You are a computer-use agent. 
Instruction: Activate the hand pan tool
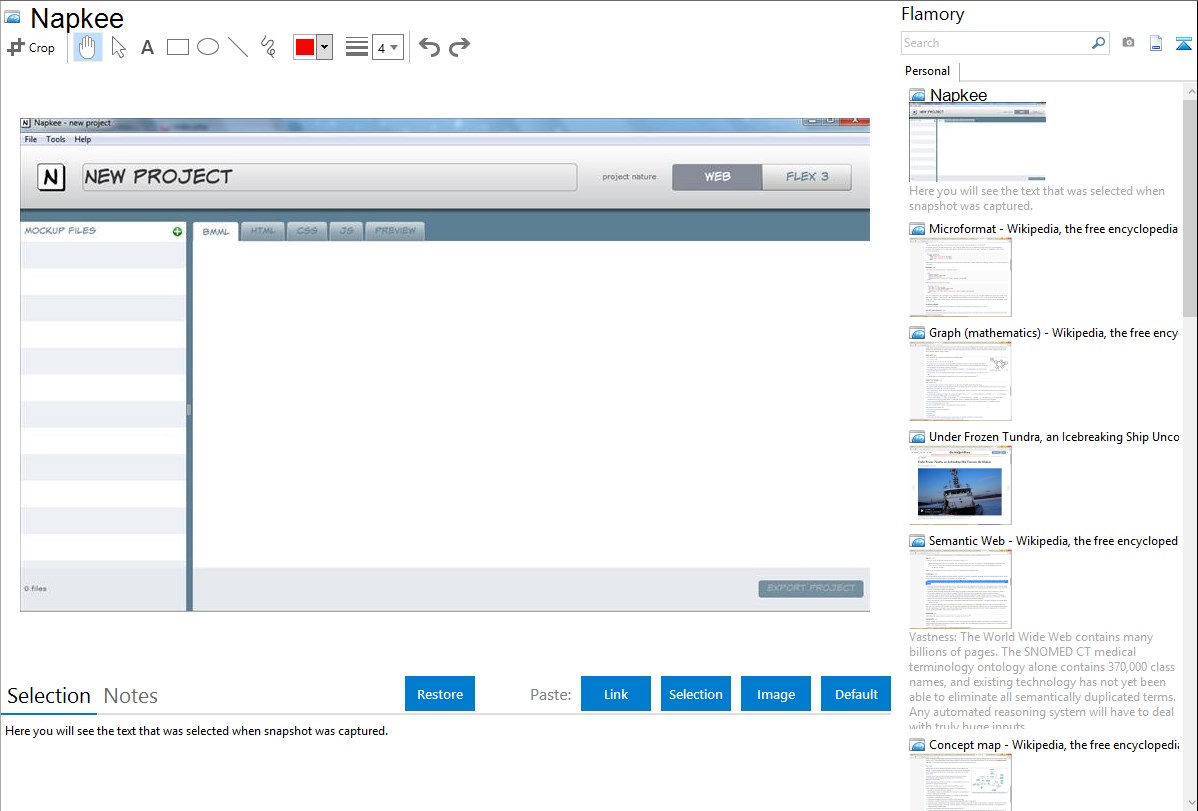pos(87,47)
